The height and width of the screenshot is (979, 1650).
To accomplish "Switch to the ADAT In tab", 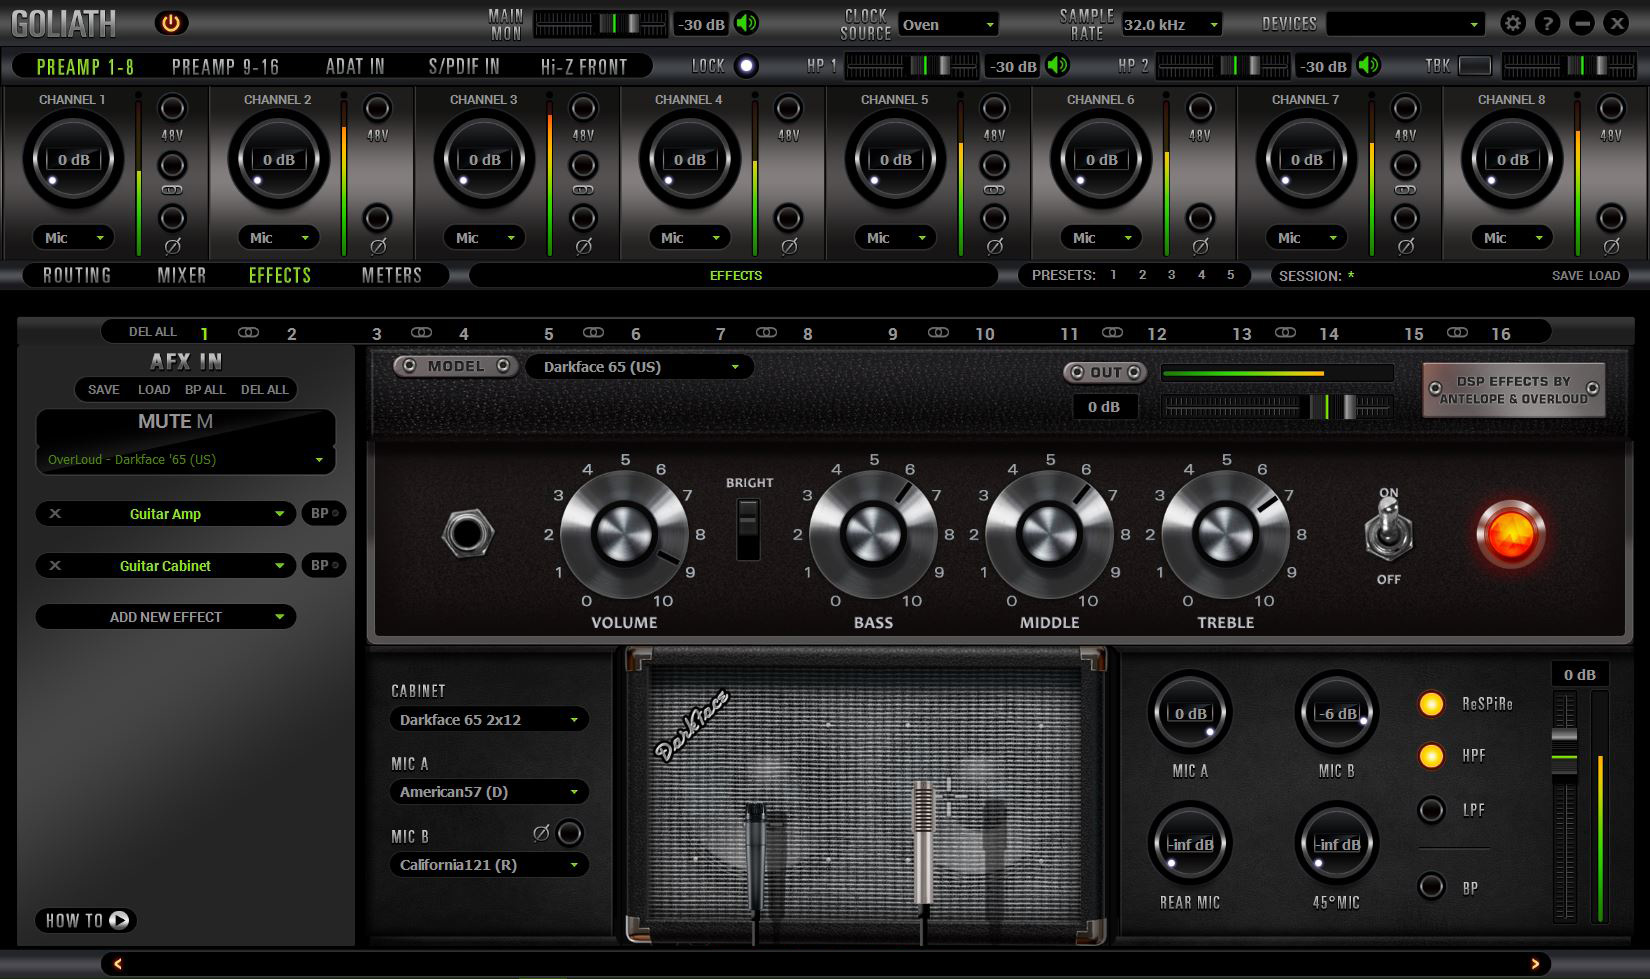I will 355,67.
